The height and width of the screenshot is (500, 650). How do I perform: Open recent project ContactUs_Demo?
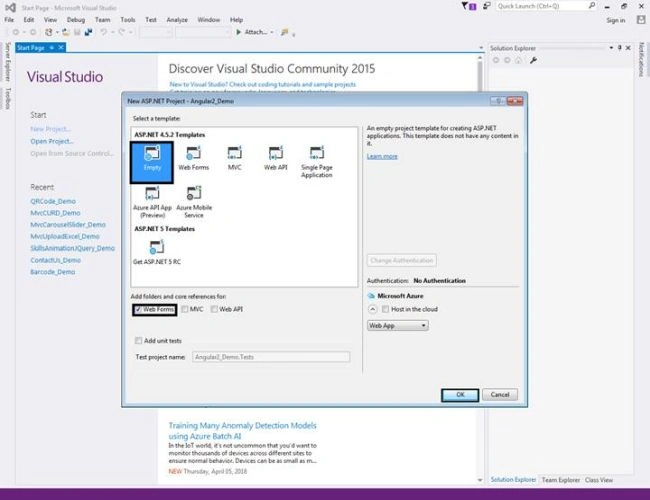56,260
